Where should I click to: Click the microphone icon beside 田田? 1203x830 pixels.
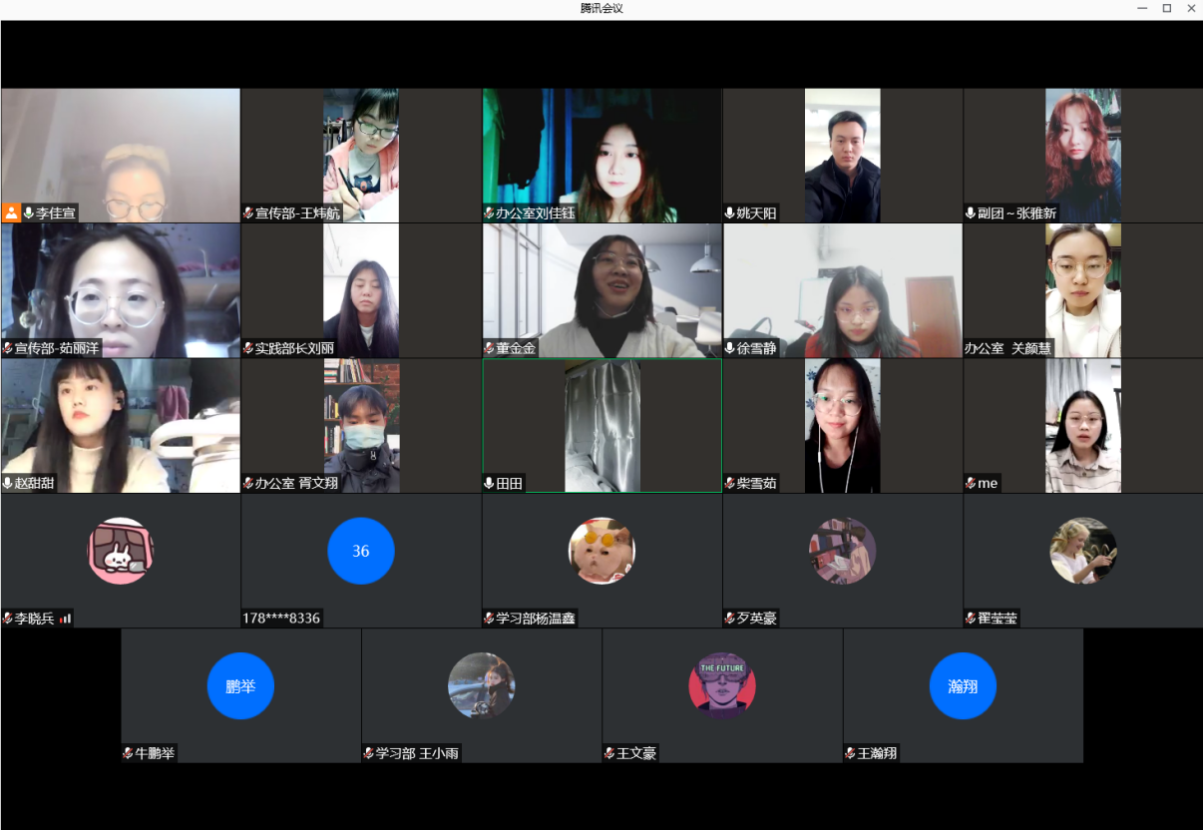[x=489, y=483]
